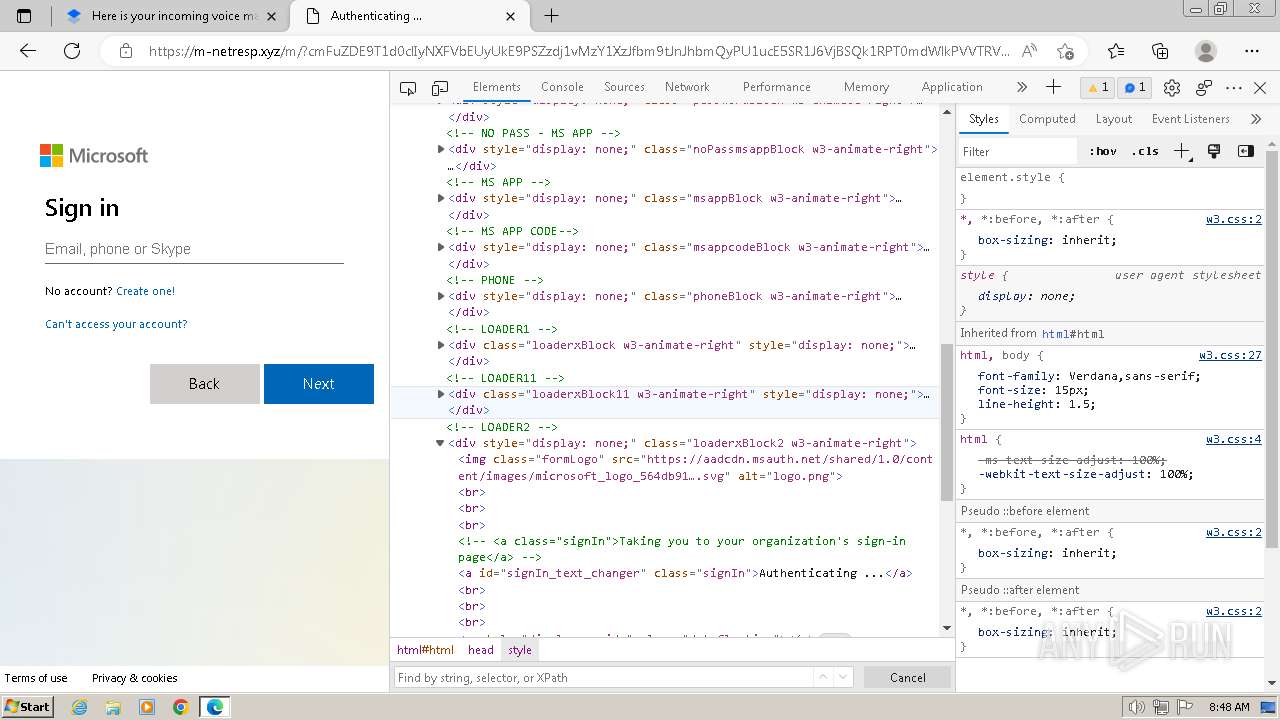Open the Collections icon

[x=1160, y=51]
